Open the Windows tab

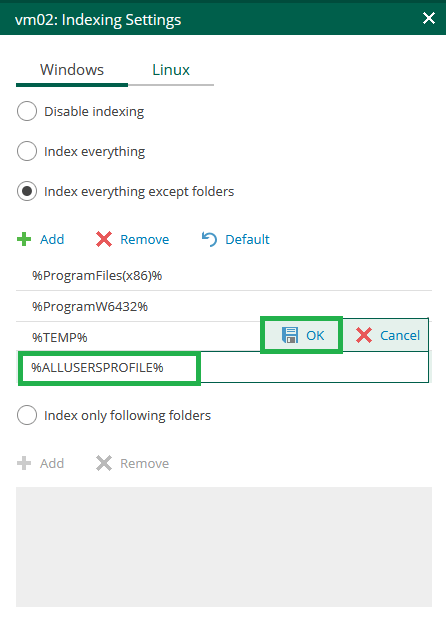72,70
